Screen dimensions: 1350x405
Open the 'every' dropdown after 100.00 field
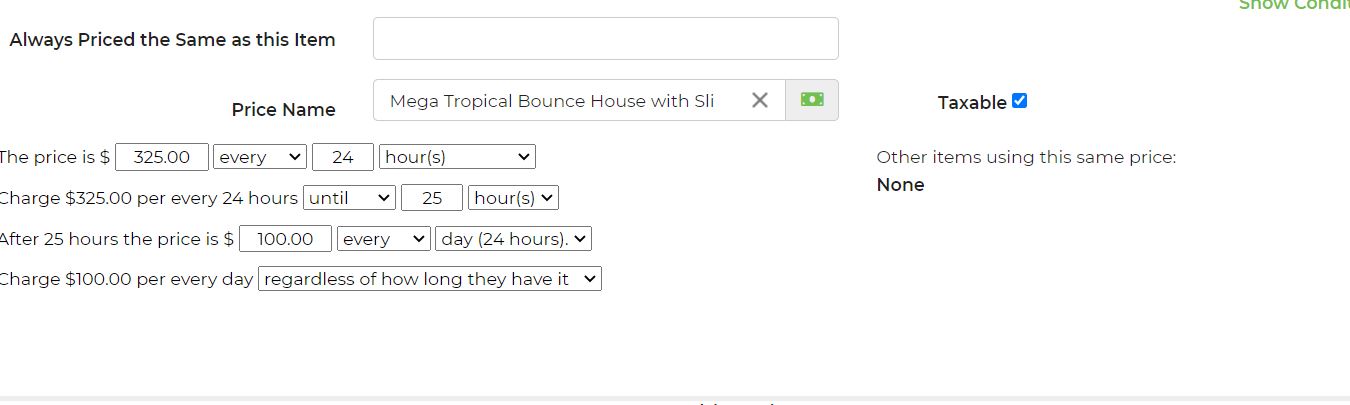tap(383, 239)
